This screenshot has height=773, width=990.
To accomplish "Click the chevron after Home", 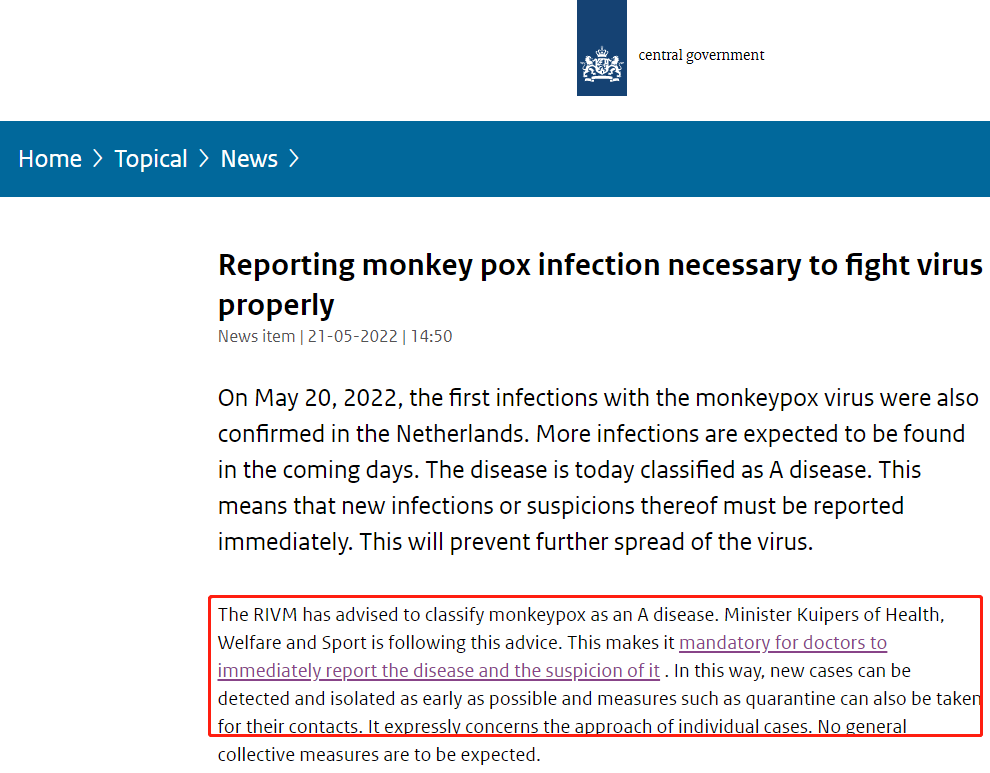I will [98, 159].
